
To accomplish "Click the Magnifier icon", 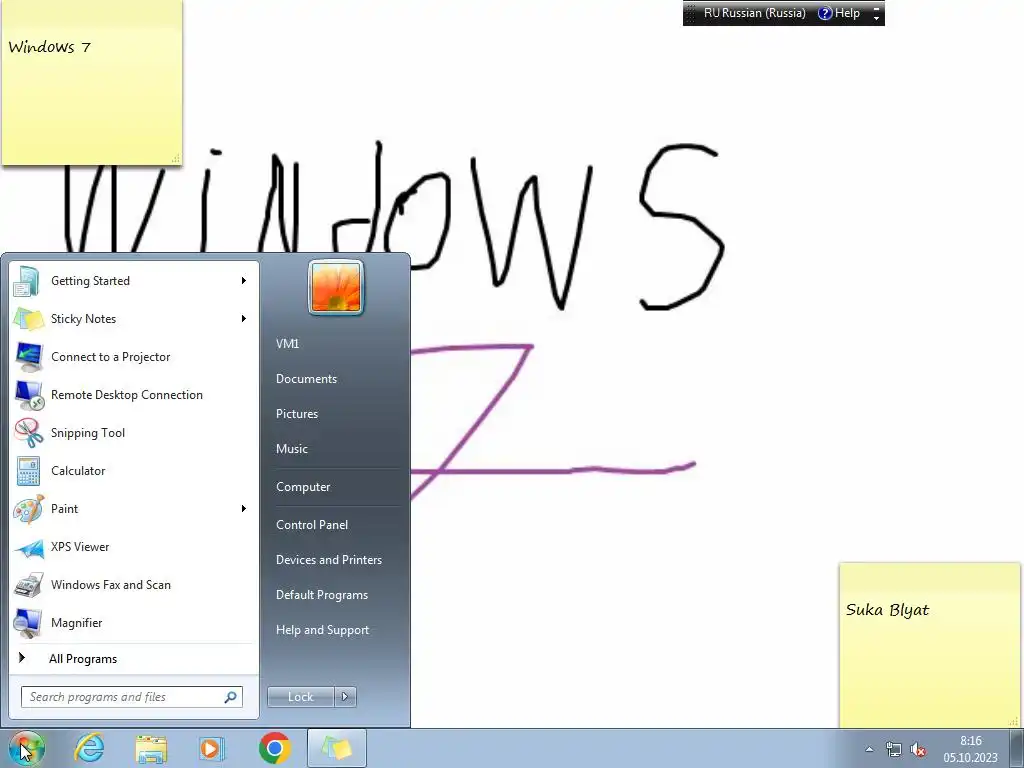I will point(28,623).
